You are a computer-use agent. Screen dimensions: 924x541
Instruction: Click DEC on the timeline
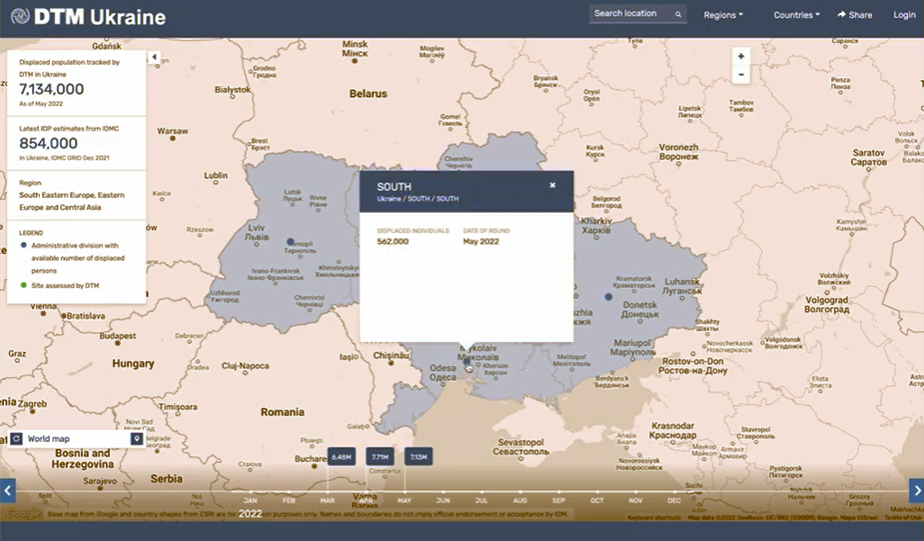coord(674,500)
